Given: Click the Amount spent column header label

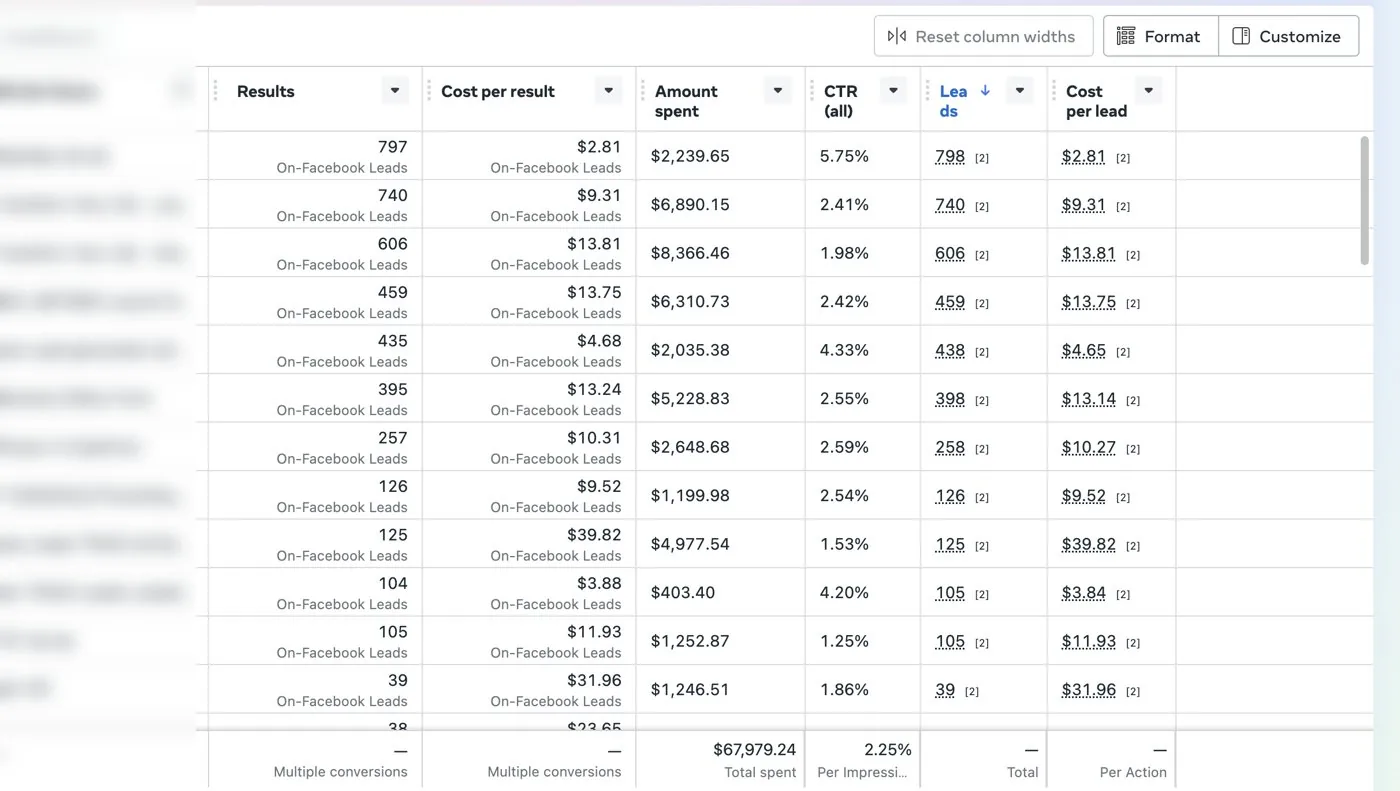Looking at the screenshot, I should point(686,101).
